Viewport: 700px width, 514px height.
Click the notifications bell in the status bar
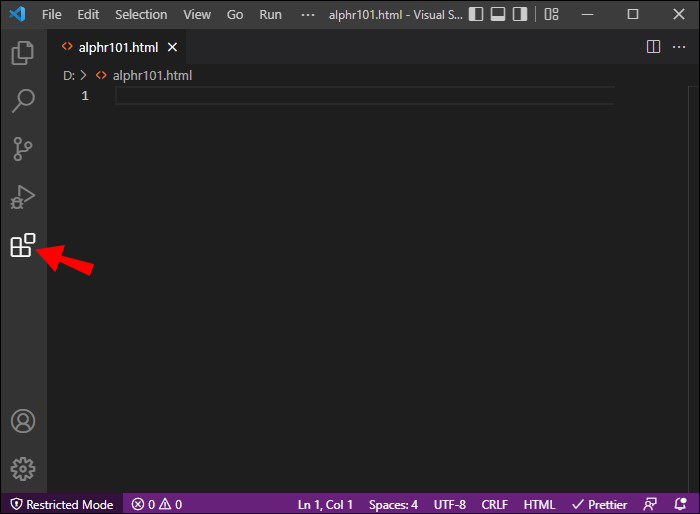pos(680,504)
